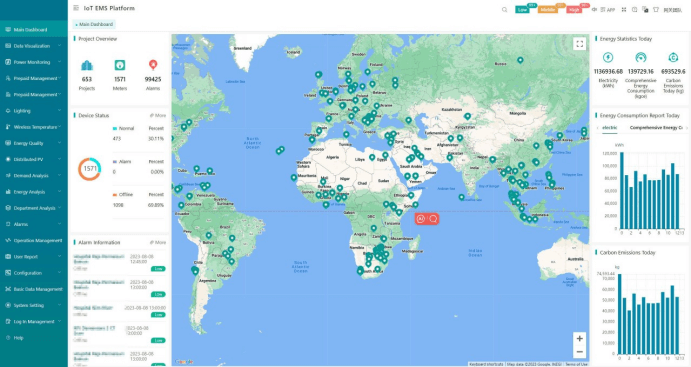Filter alarms by the High badge

pos(574,10)
